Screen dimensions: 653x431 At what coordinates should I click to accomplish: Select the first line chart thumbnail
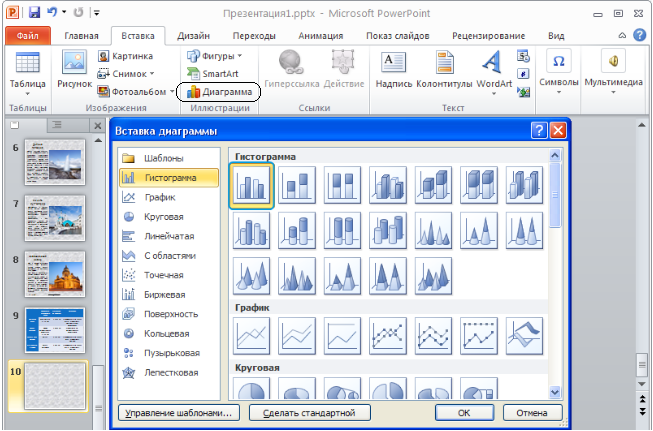coord(251,336)
